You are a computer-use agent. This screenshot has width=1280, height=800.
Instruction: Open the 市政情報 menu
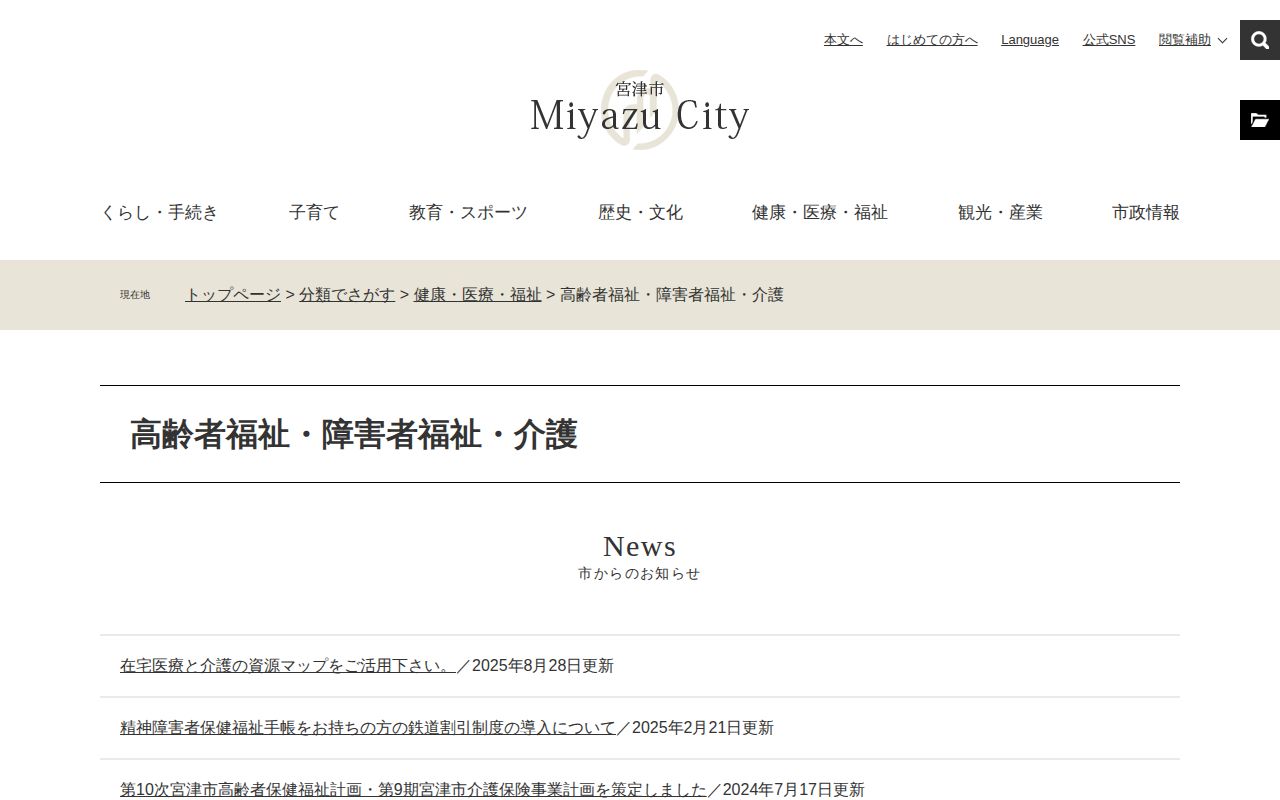coord(1146,212)
